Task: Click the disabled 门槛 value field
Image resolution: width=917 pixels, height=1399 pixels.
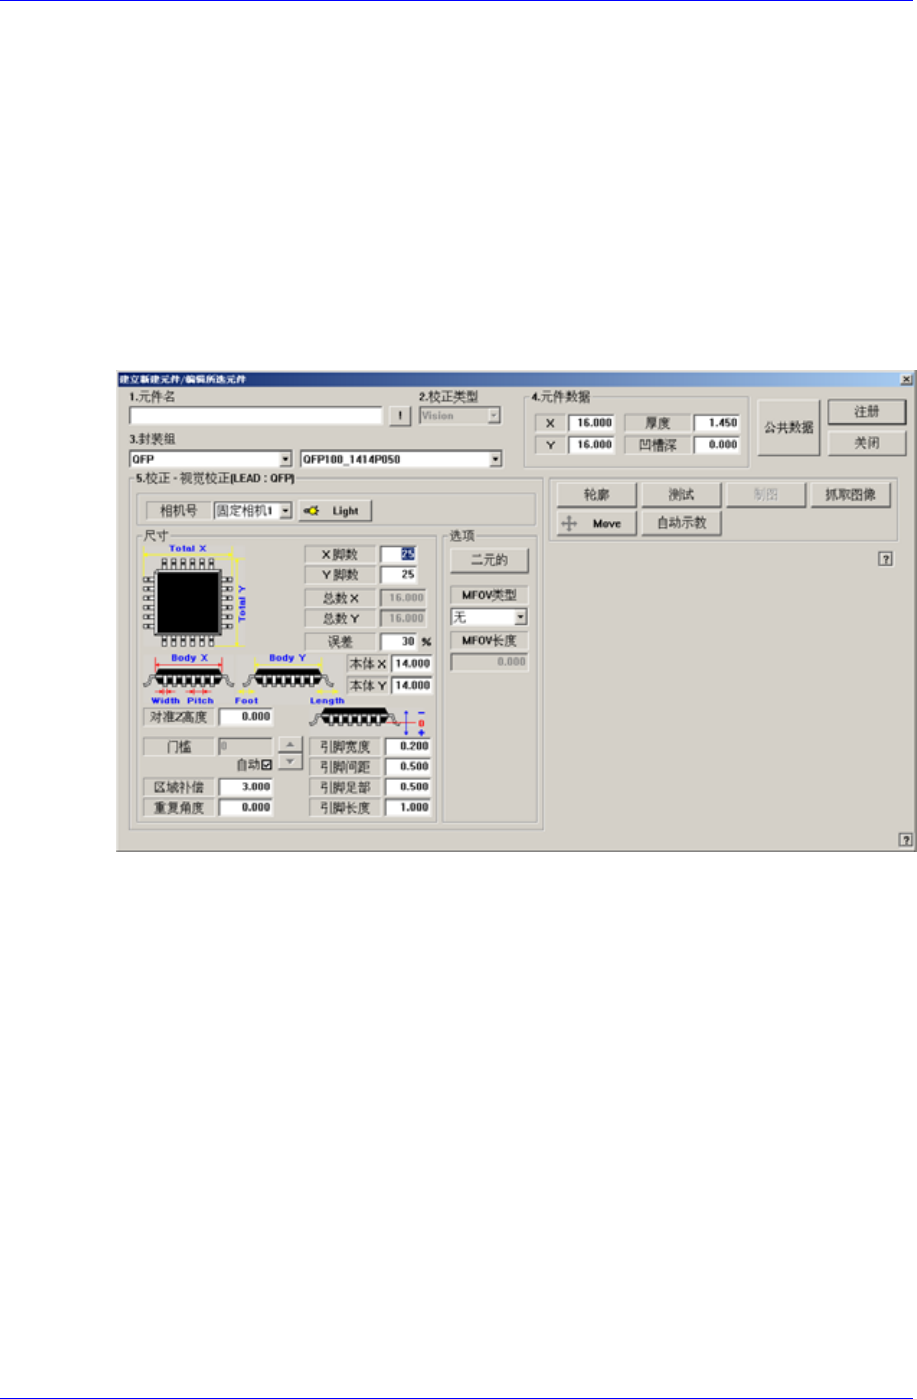Action: pos(246,746)
